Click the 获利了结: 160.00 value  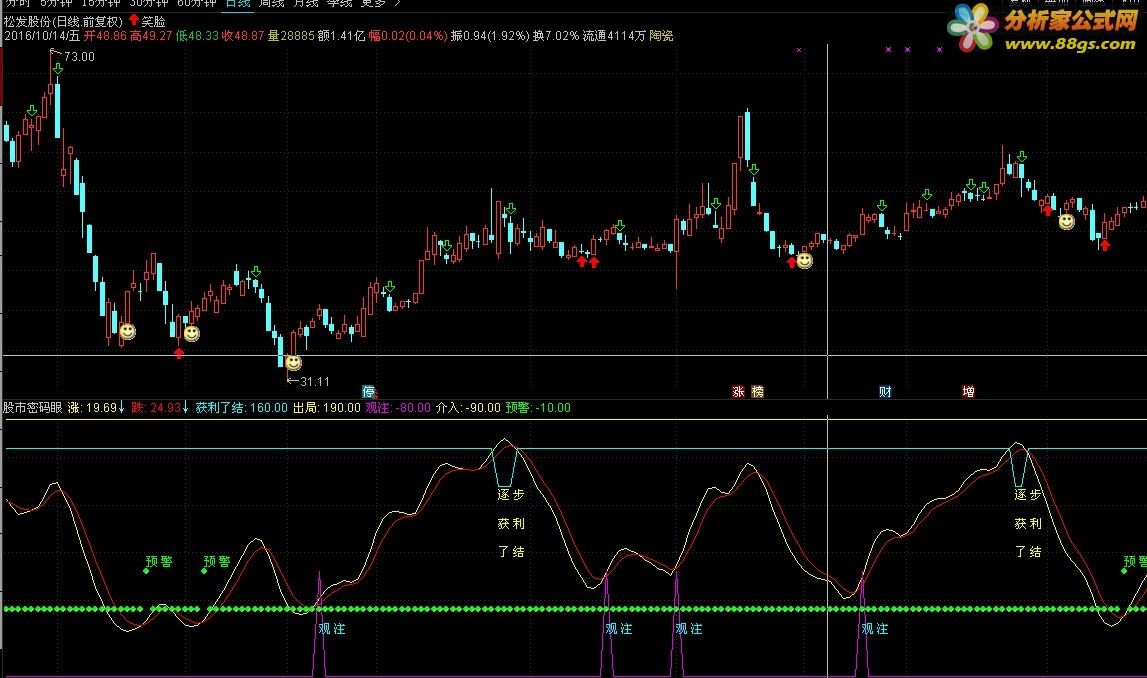pyautogui.click(x=241, y=407)
